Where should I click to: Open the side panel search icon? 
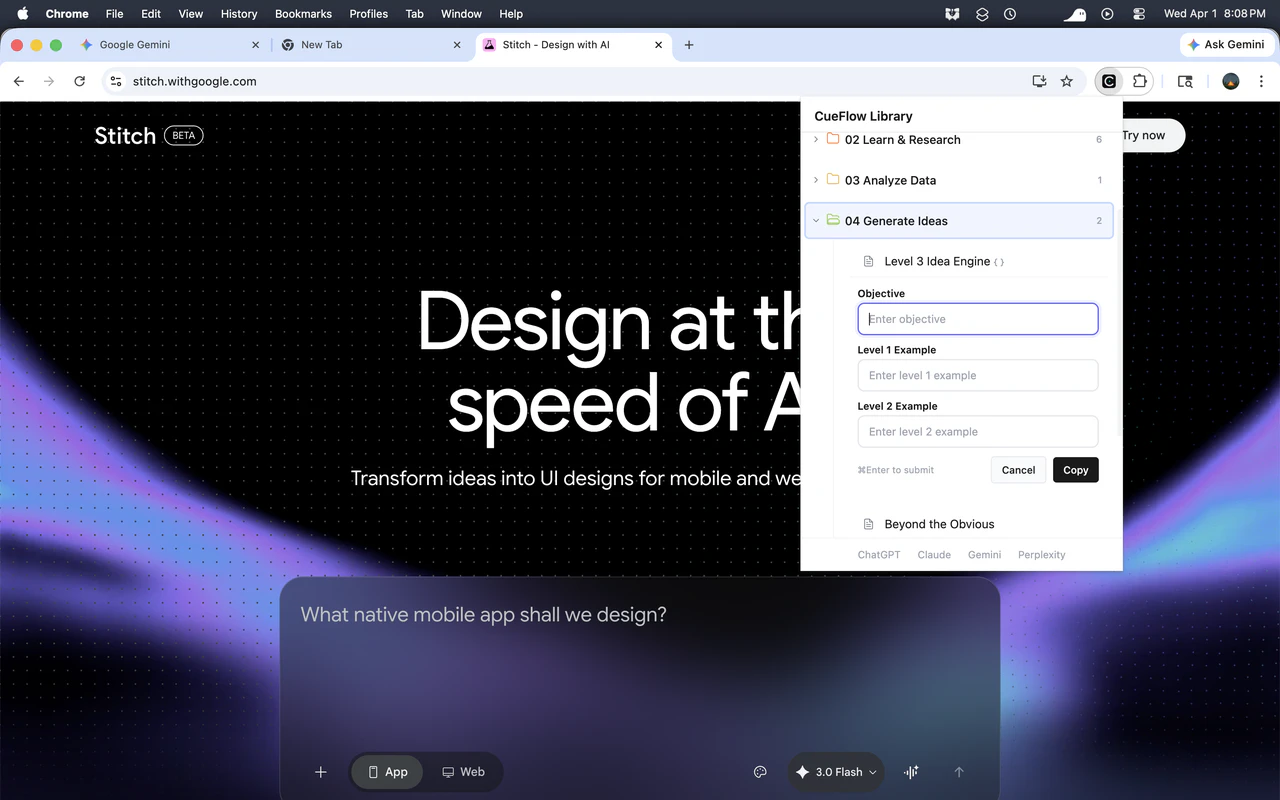tap(1185, 81)
